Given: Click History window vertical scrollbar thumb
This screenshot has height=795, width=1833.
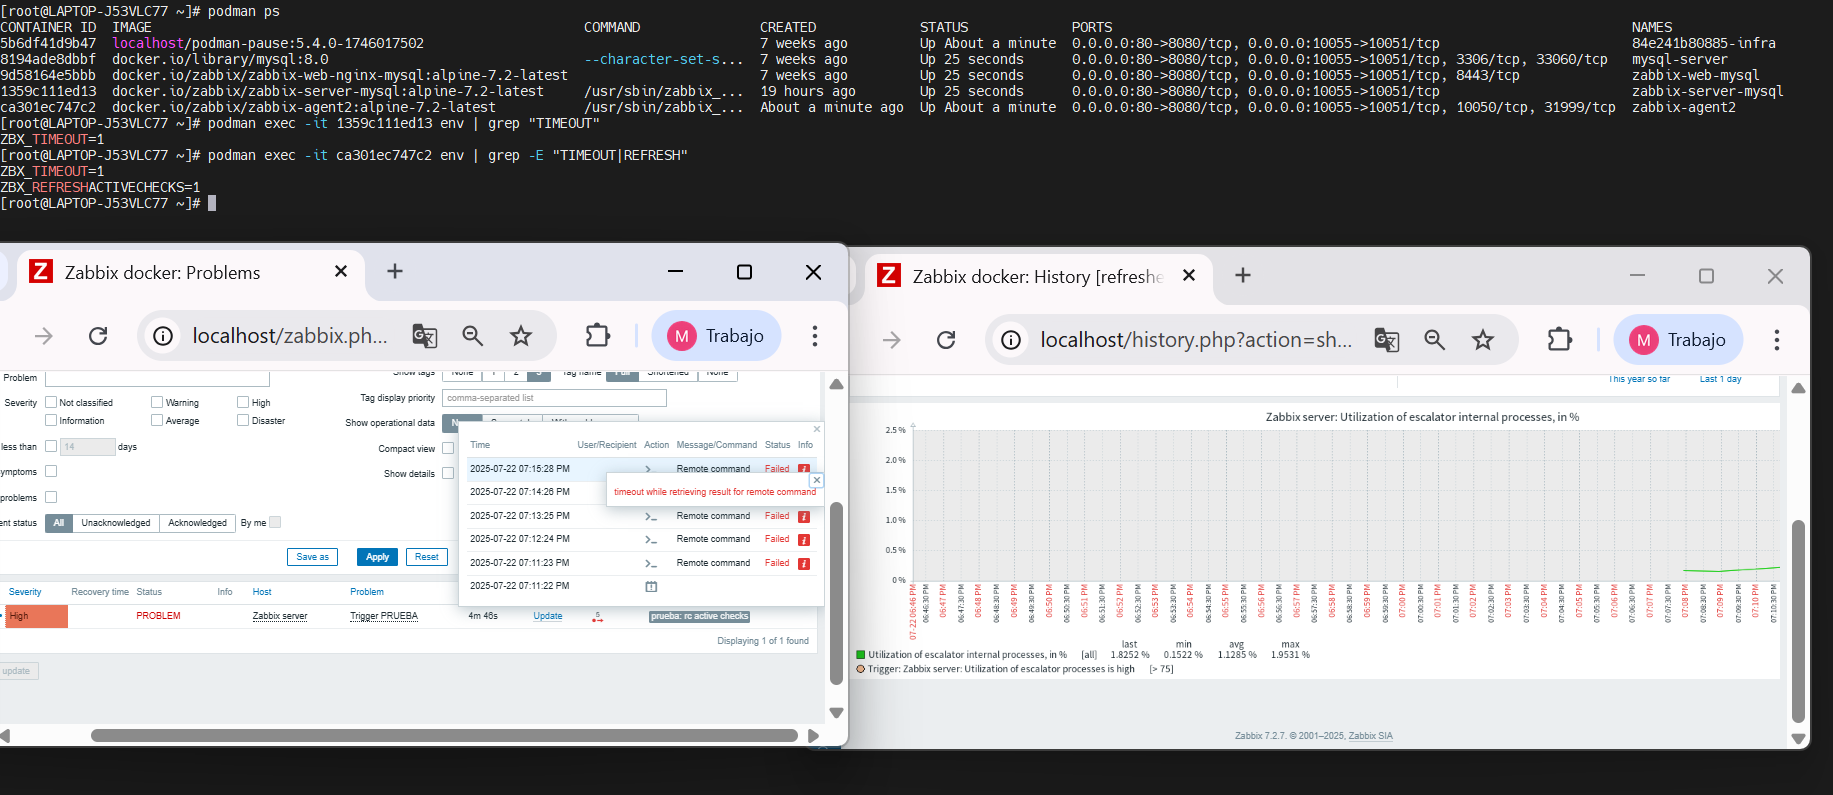Looking at the screenshot, I should [x=1798, y=620].
